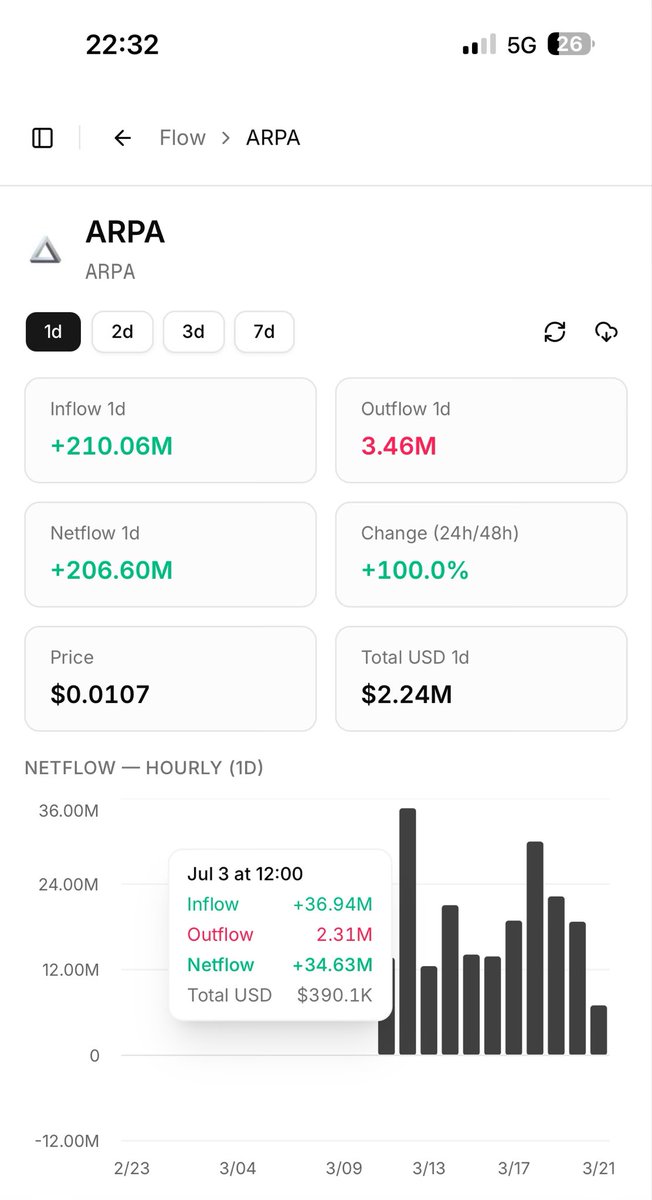Open the Flow breadcrumb link
The image size is (652, 1200).
pyautogui.click(x=182, y=138)
